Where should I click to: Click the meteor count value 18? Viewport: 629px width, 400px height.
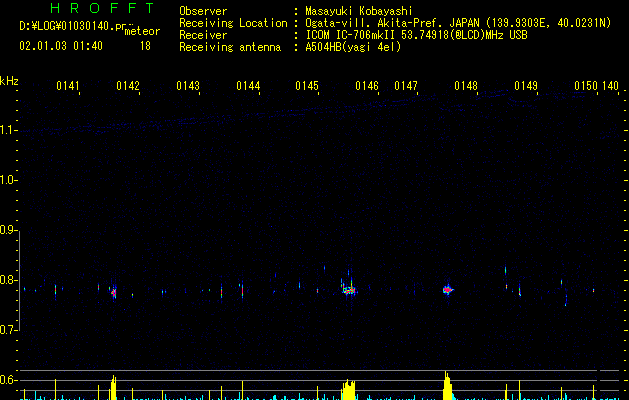click(145, 46)
